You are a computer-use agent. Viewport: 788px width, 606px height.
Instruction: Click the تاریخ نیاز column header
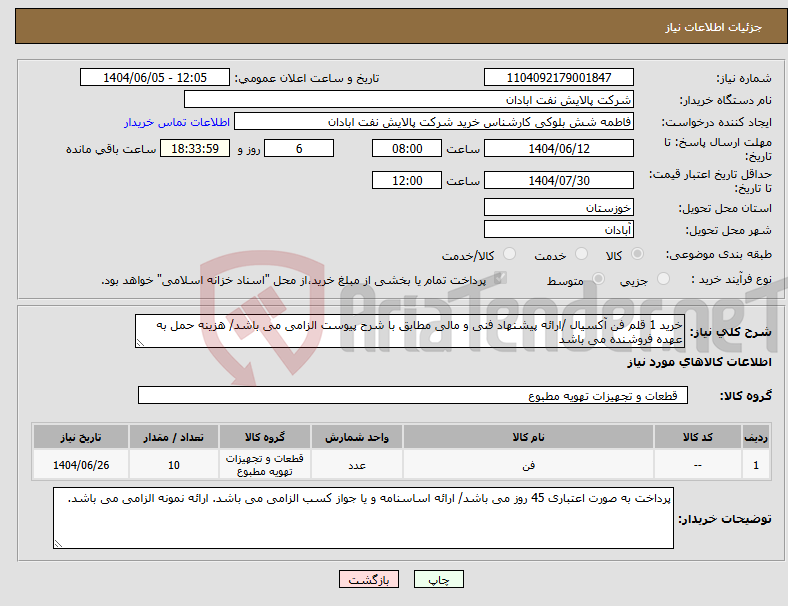[x=81, y=437]
